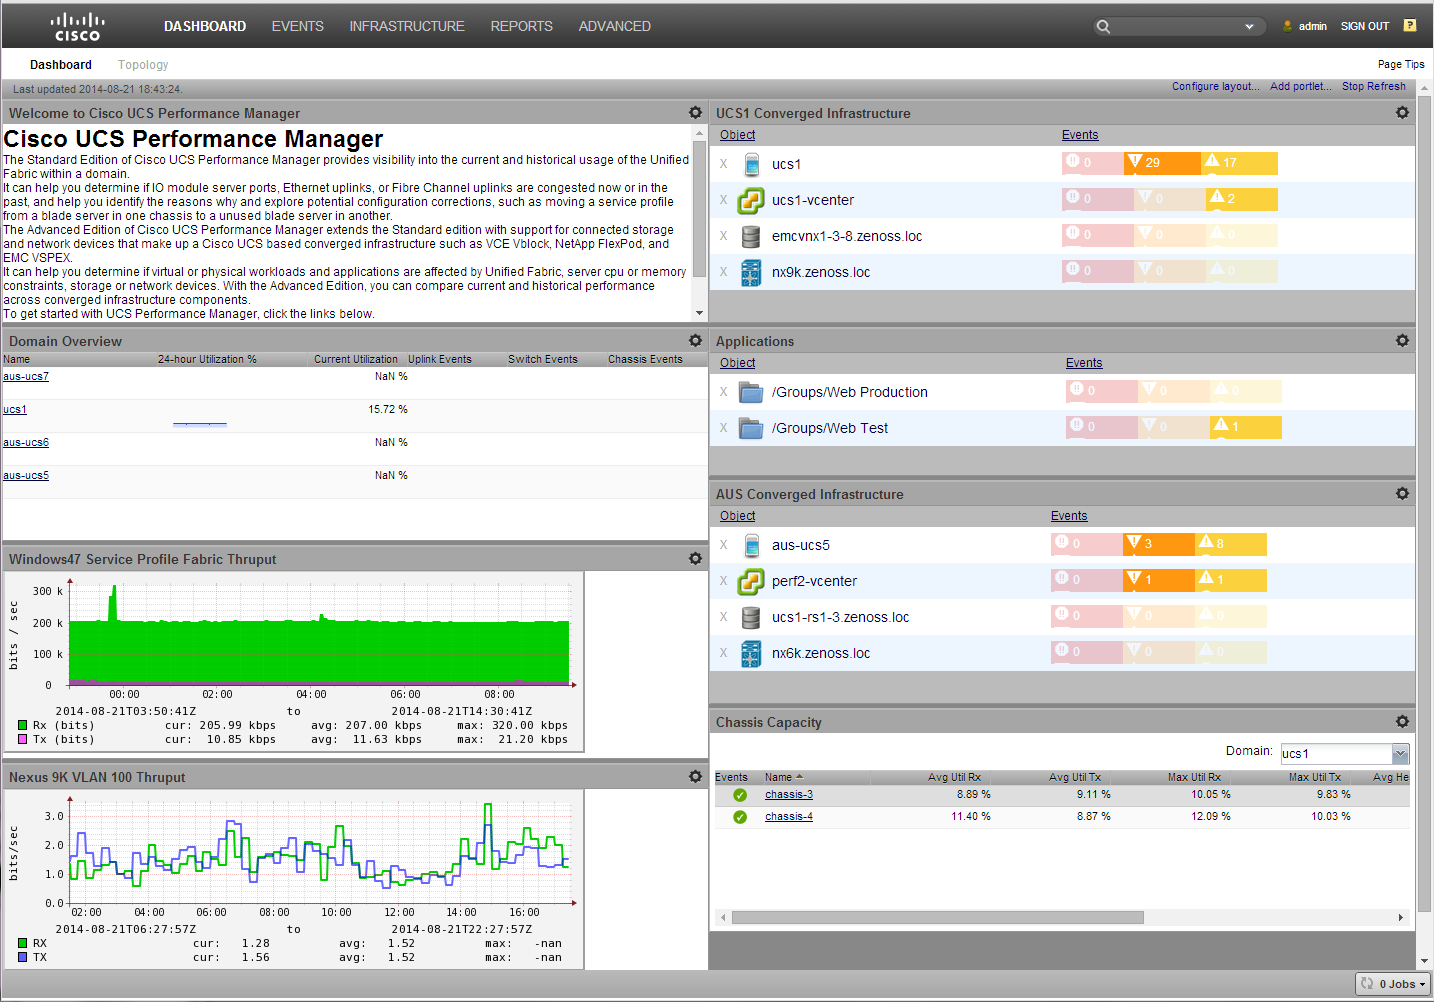Remove /Groups/Web Test row with its X

coord(724,428)
